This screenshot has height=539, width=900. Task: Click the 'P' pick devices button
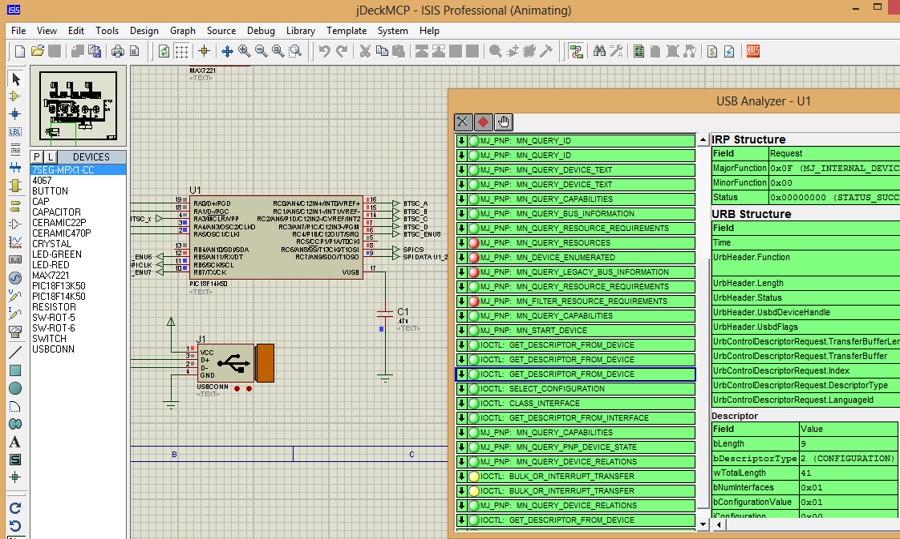click(x=37, y=157)
